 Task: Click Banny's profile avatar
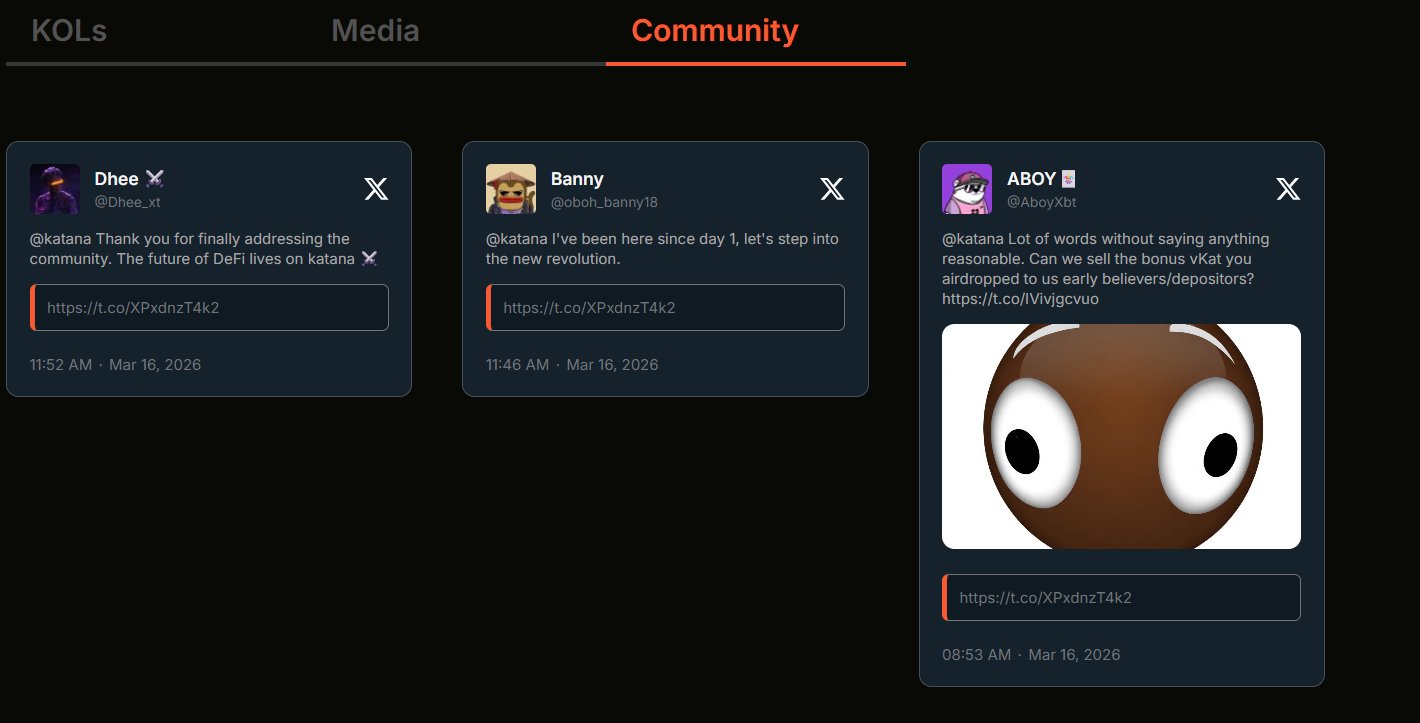point(511,189)
